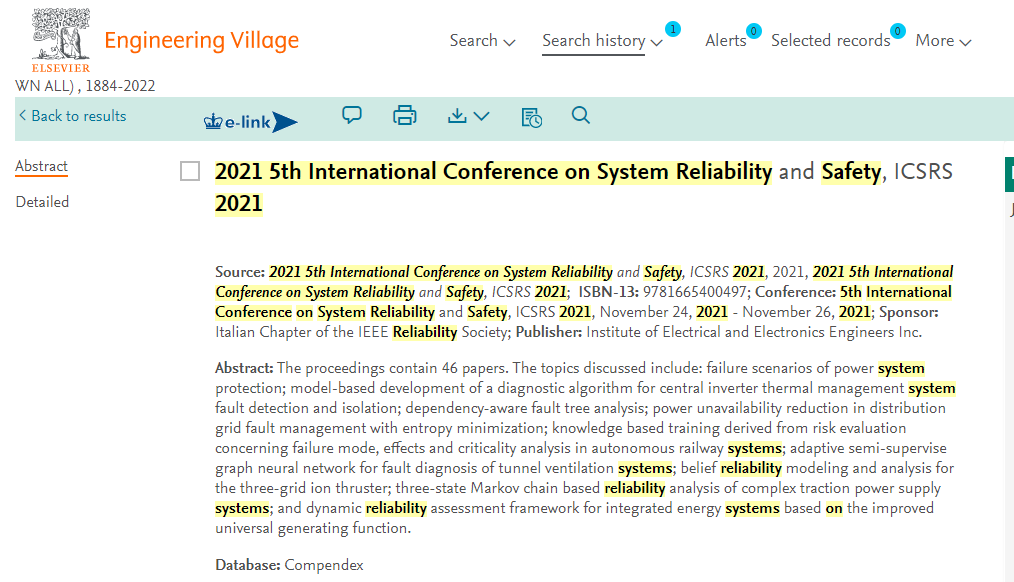Click the record title ICSRS 2021
Image resolution: width=1014 pixels, height=582 pixels.
pyautogui.click(x=583, y=188)
